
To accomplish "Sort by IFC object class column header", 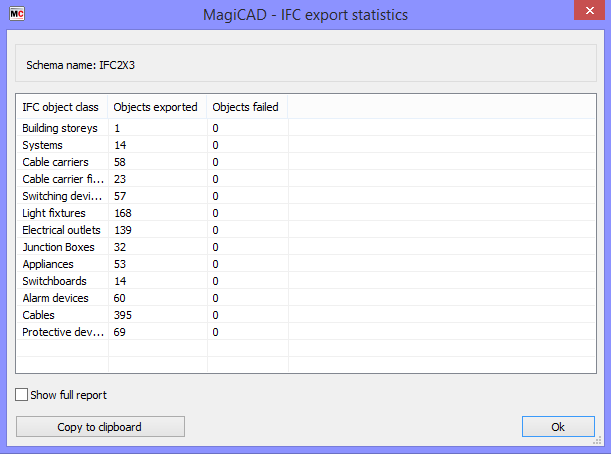I will (x=62, y=107).
